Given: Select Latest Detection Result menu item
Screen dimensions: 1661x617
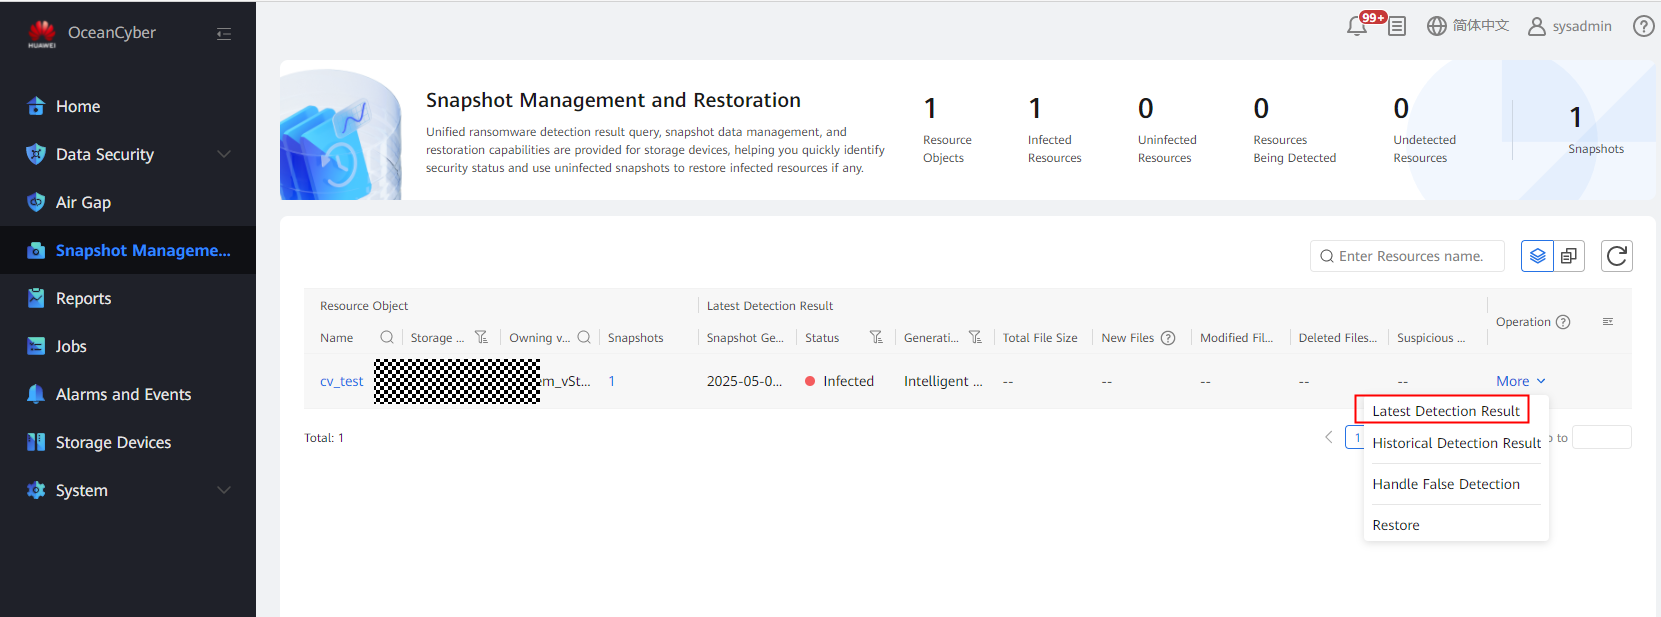Looking at the screenshot, I should point(1445,411).
